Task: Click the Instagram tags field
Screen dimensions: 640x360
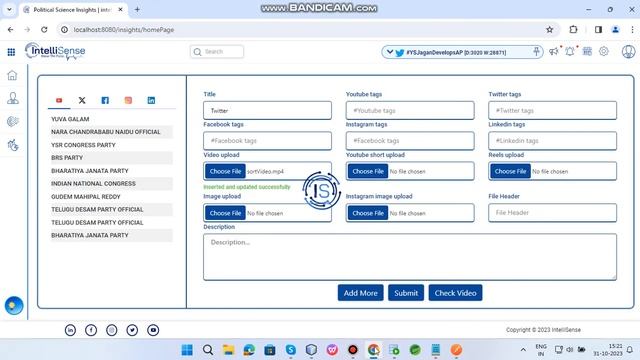Action: 410,141
